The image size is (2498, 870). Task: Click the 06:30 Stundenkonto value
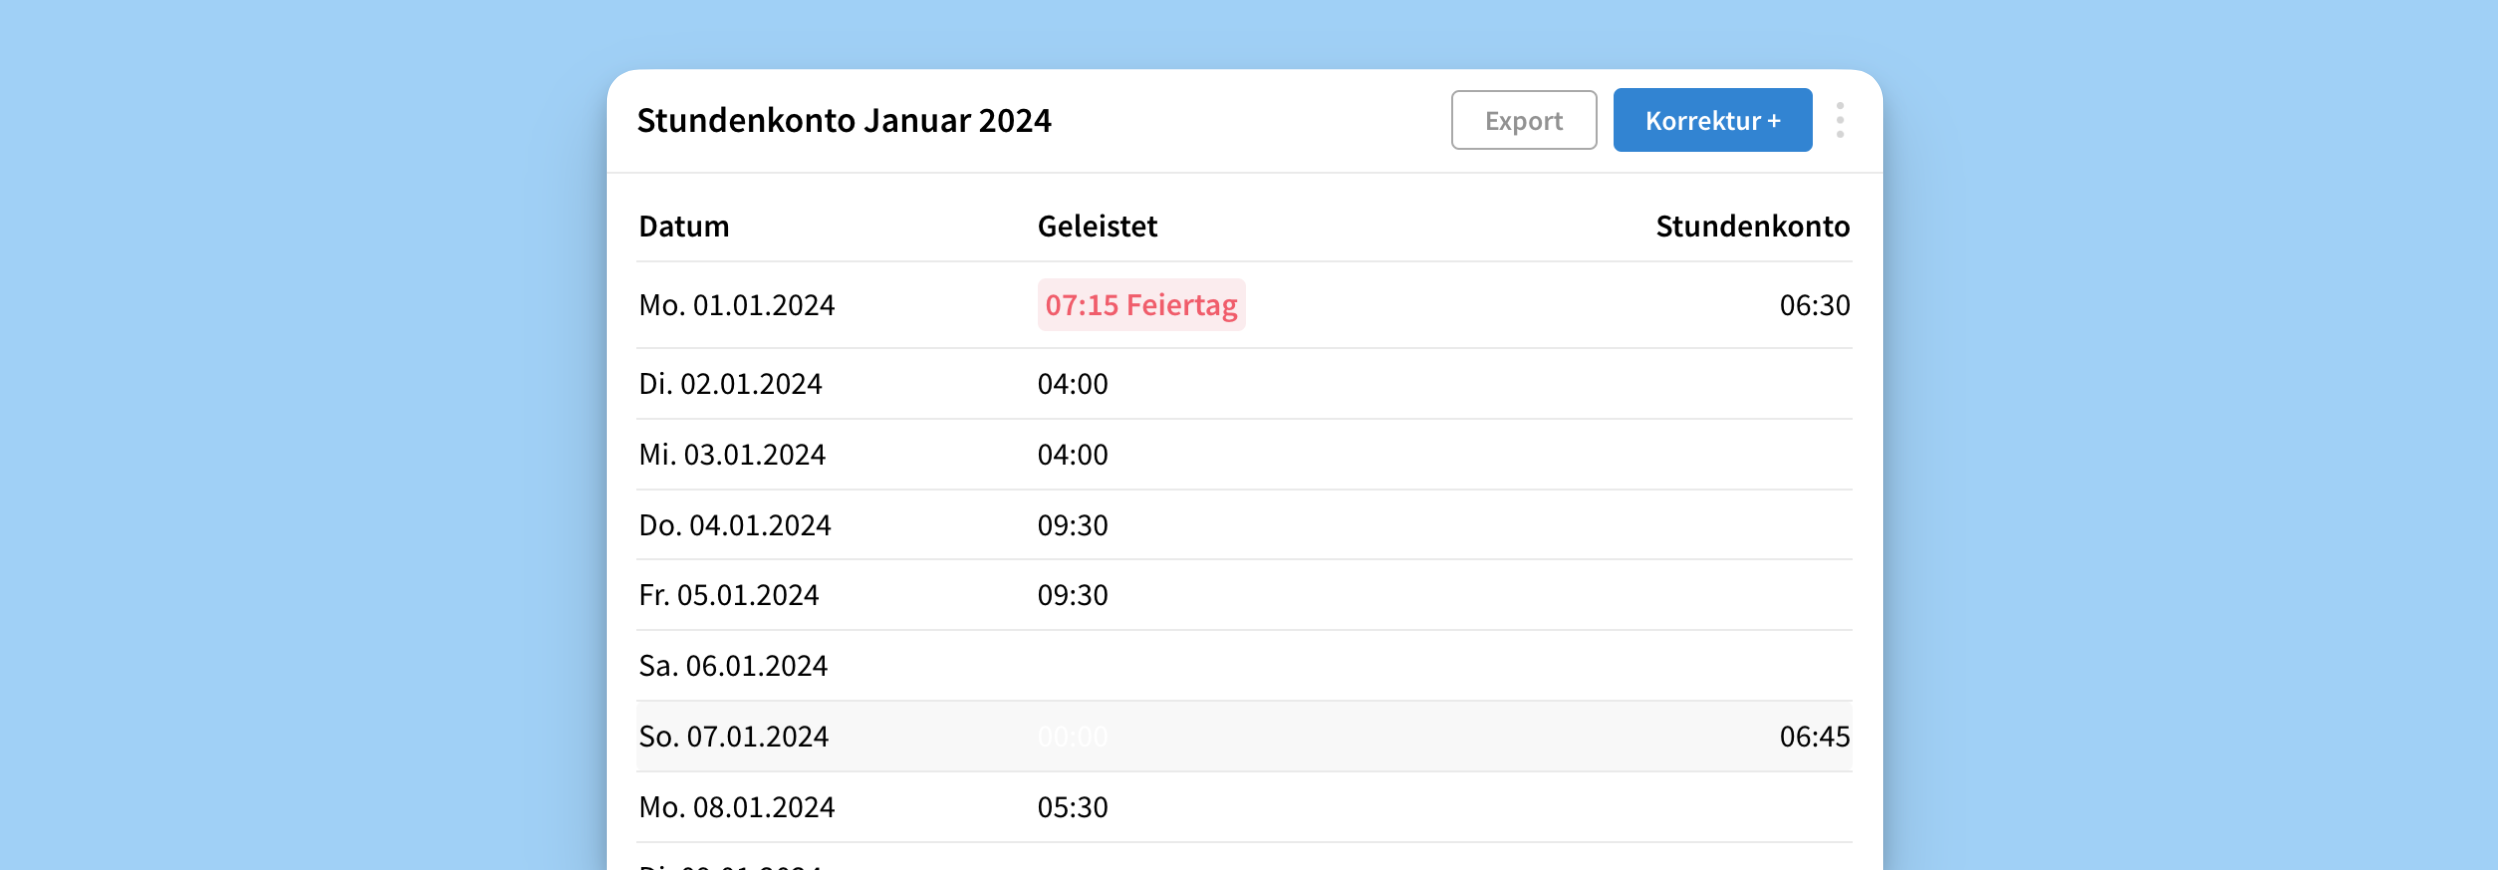1814,305
